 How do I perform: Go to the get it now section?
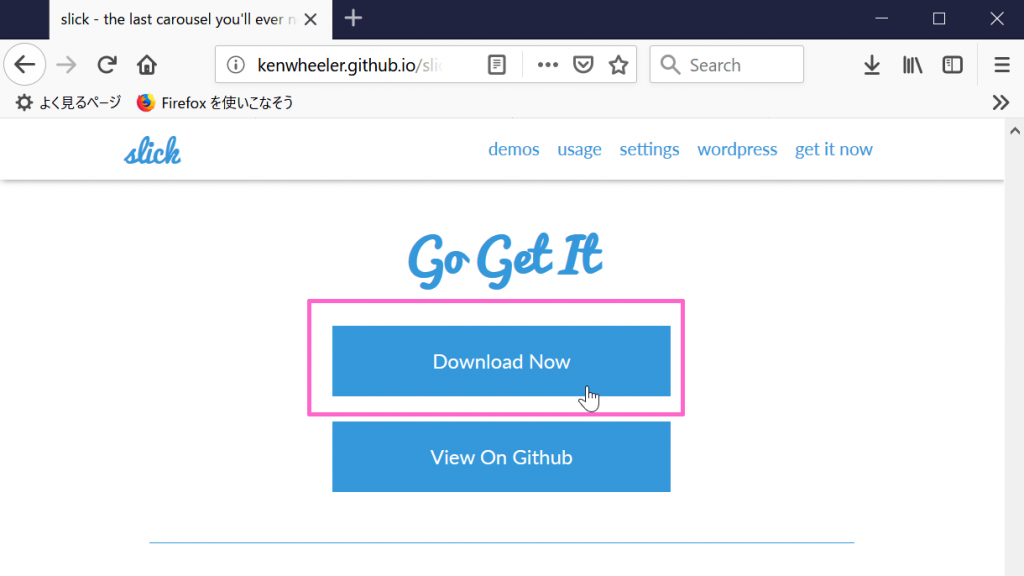[x=833, y=150]
